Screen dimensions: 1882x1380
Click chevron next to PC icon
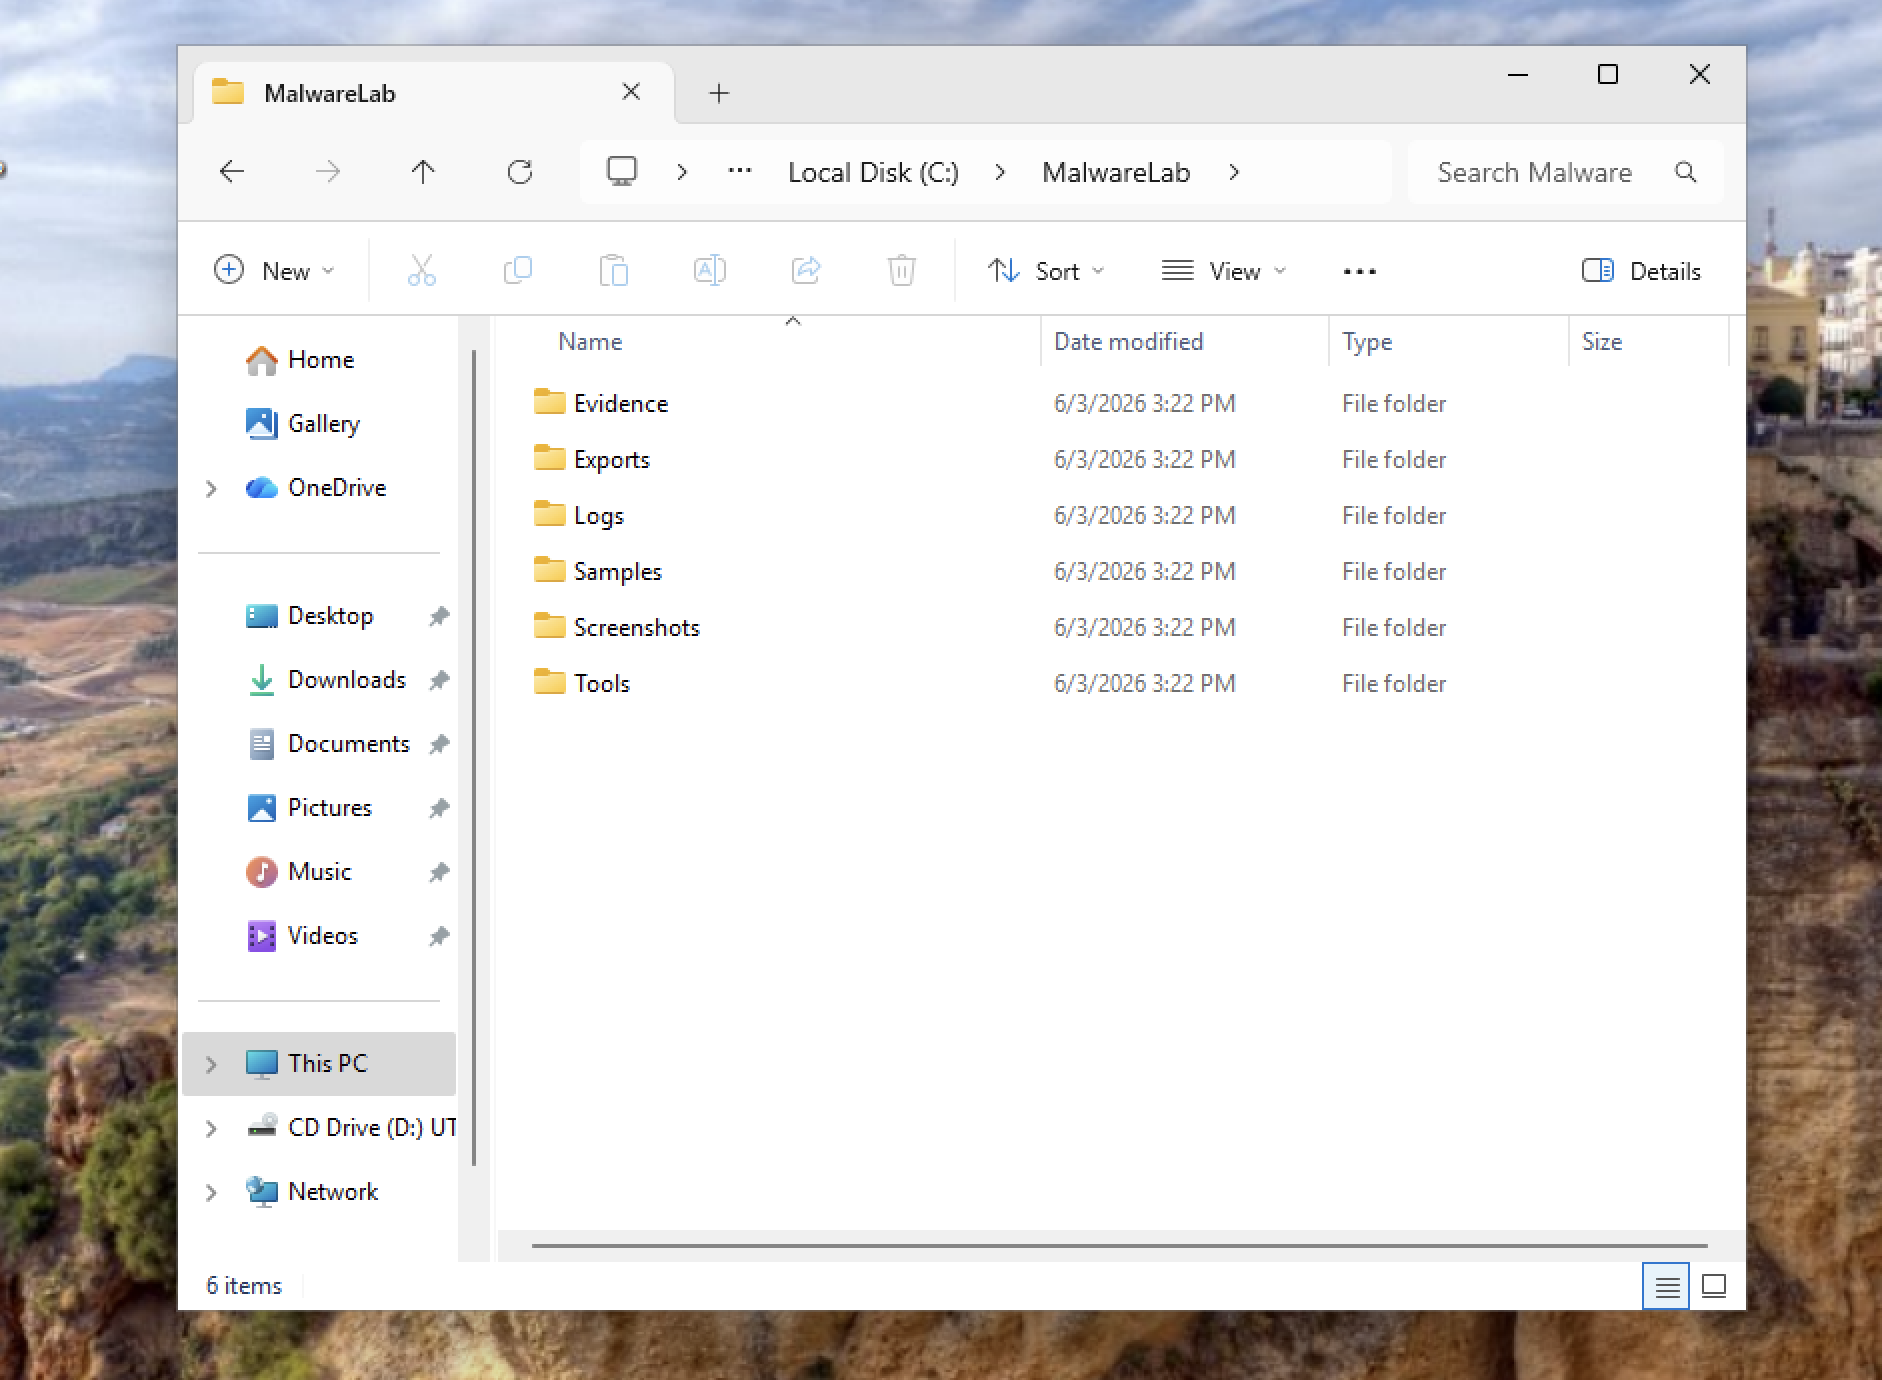(682, 172)
